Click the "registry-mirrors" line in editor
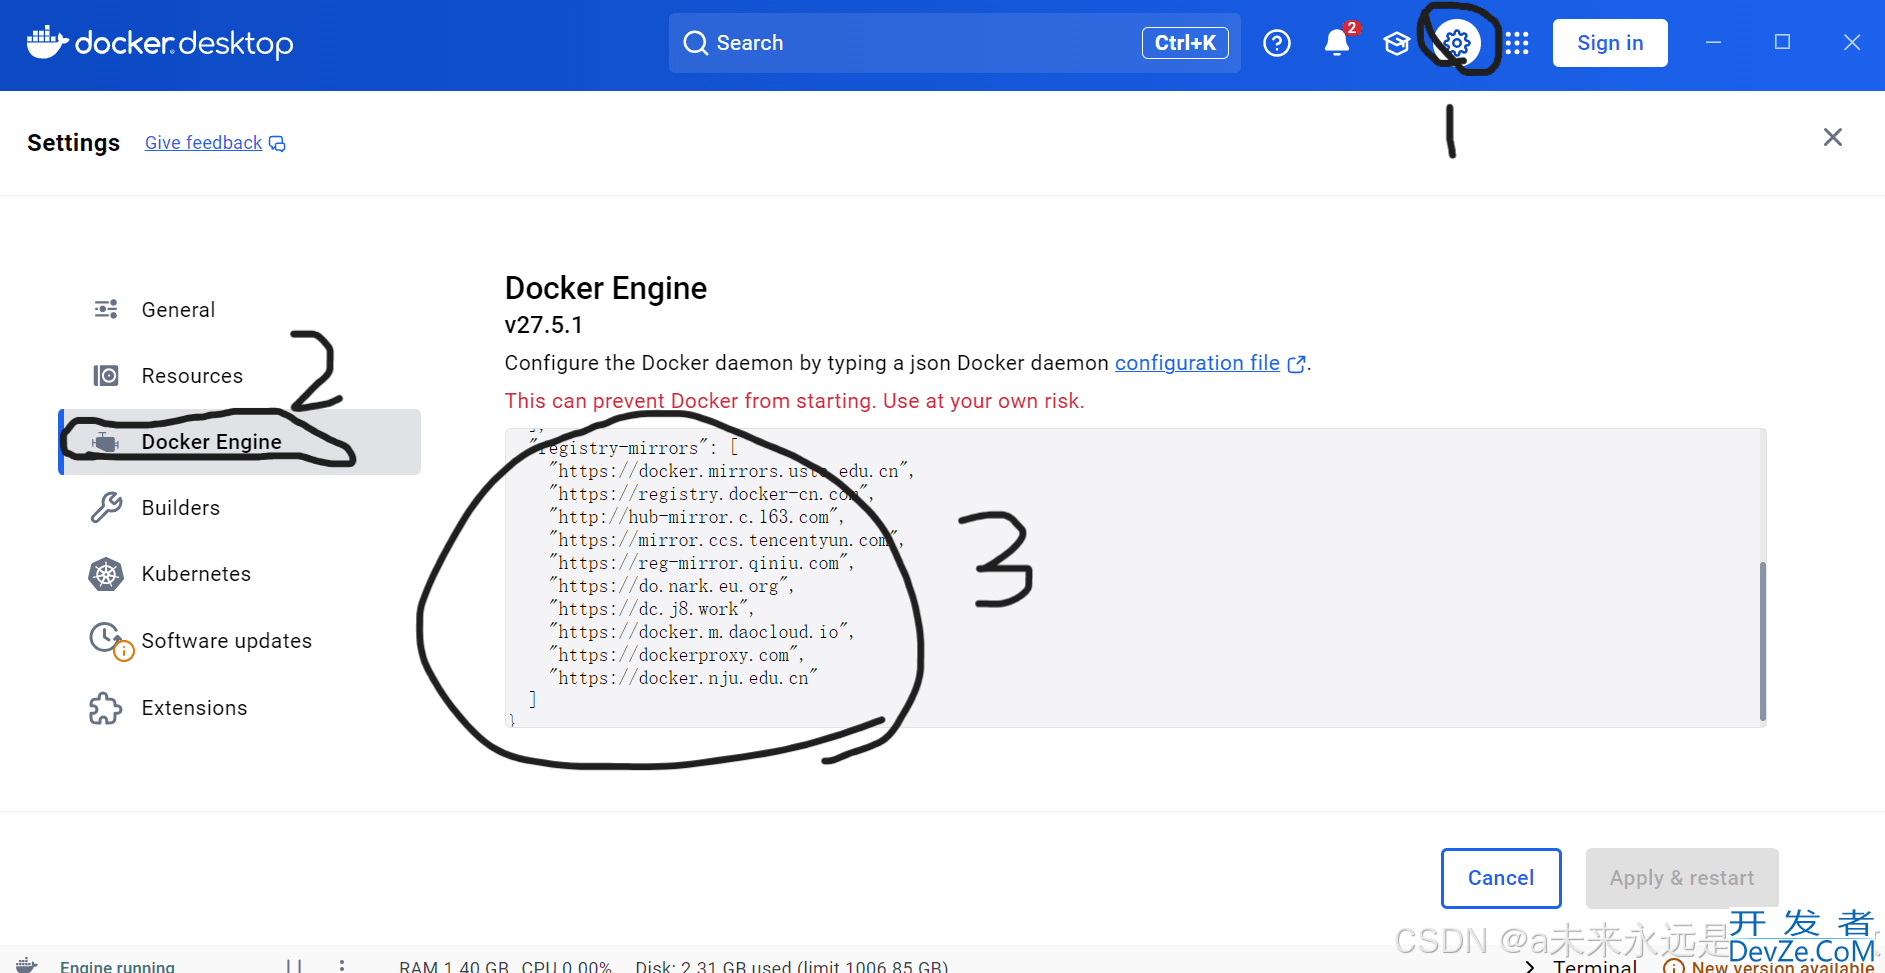Image resolution: width=1885 pixels, height=973 pixels. [x=635, y=448]
